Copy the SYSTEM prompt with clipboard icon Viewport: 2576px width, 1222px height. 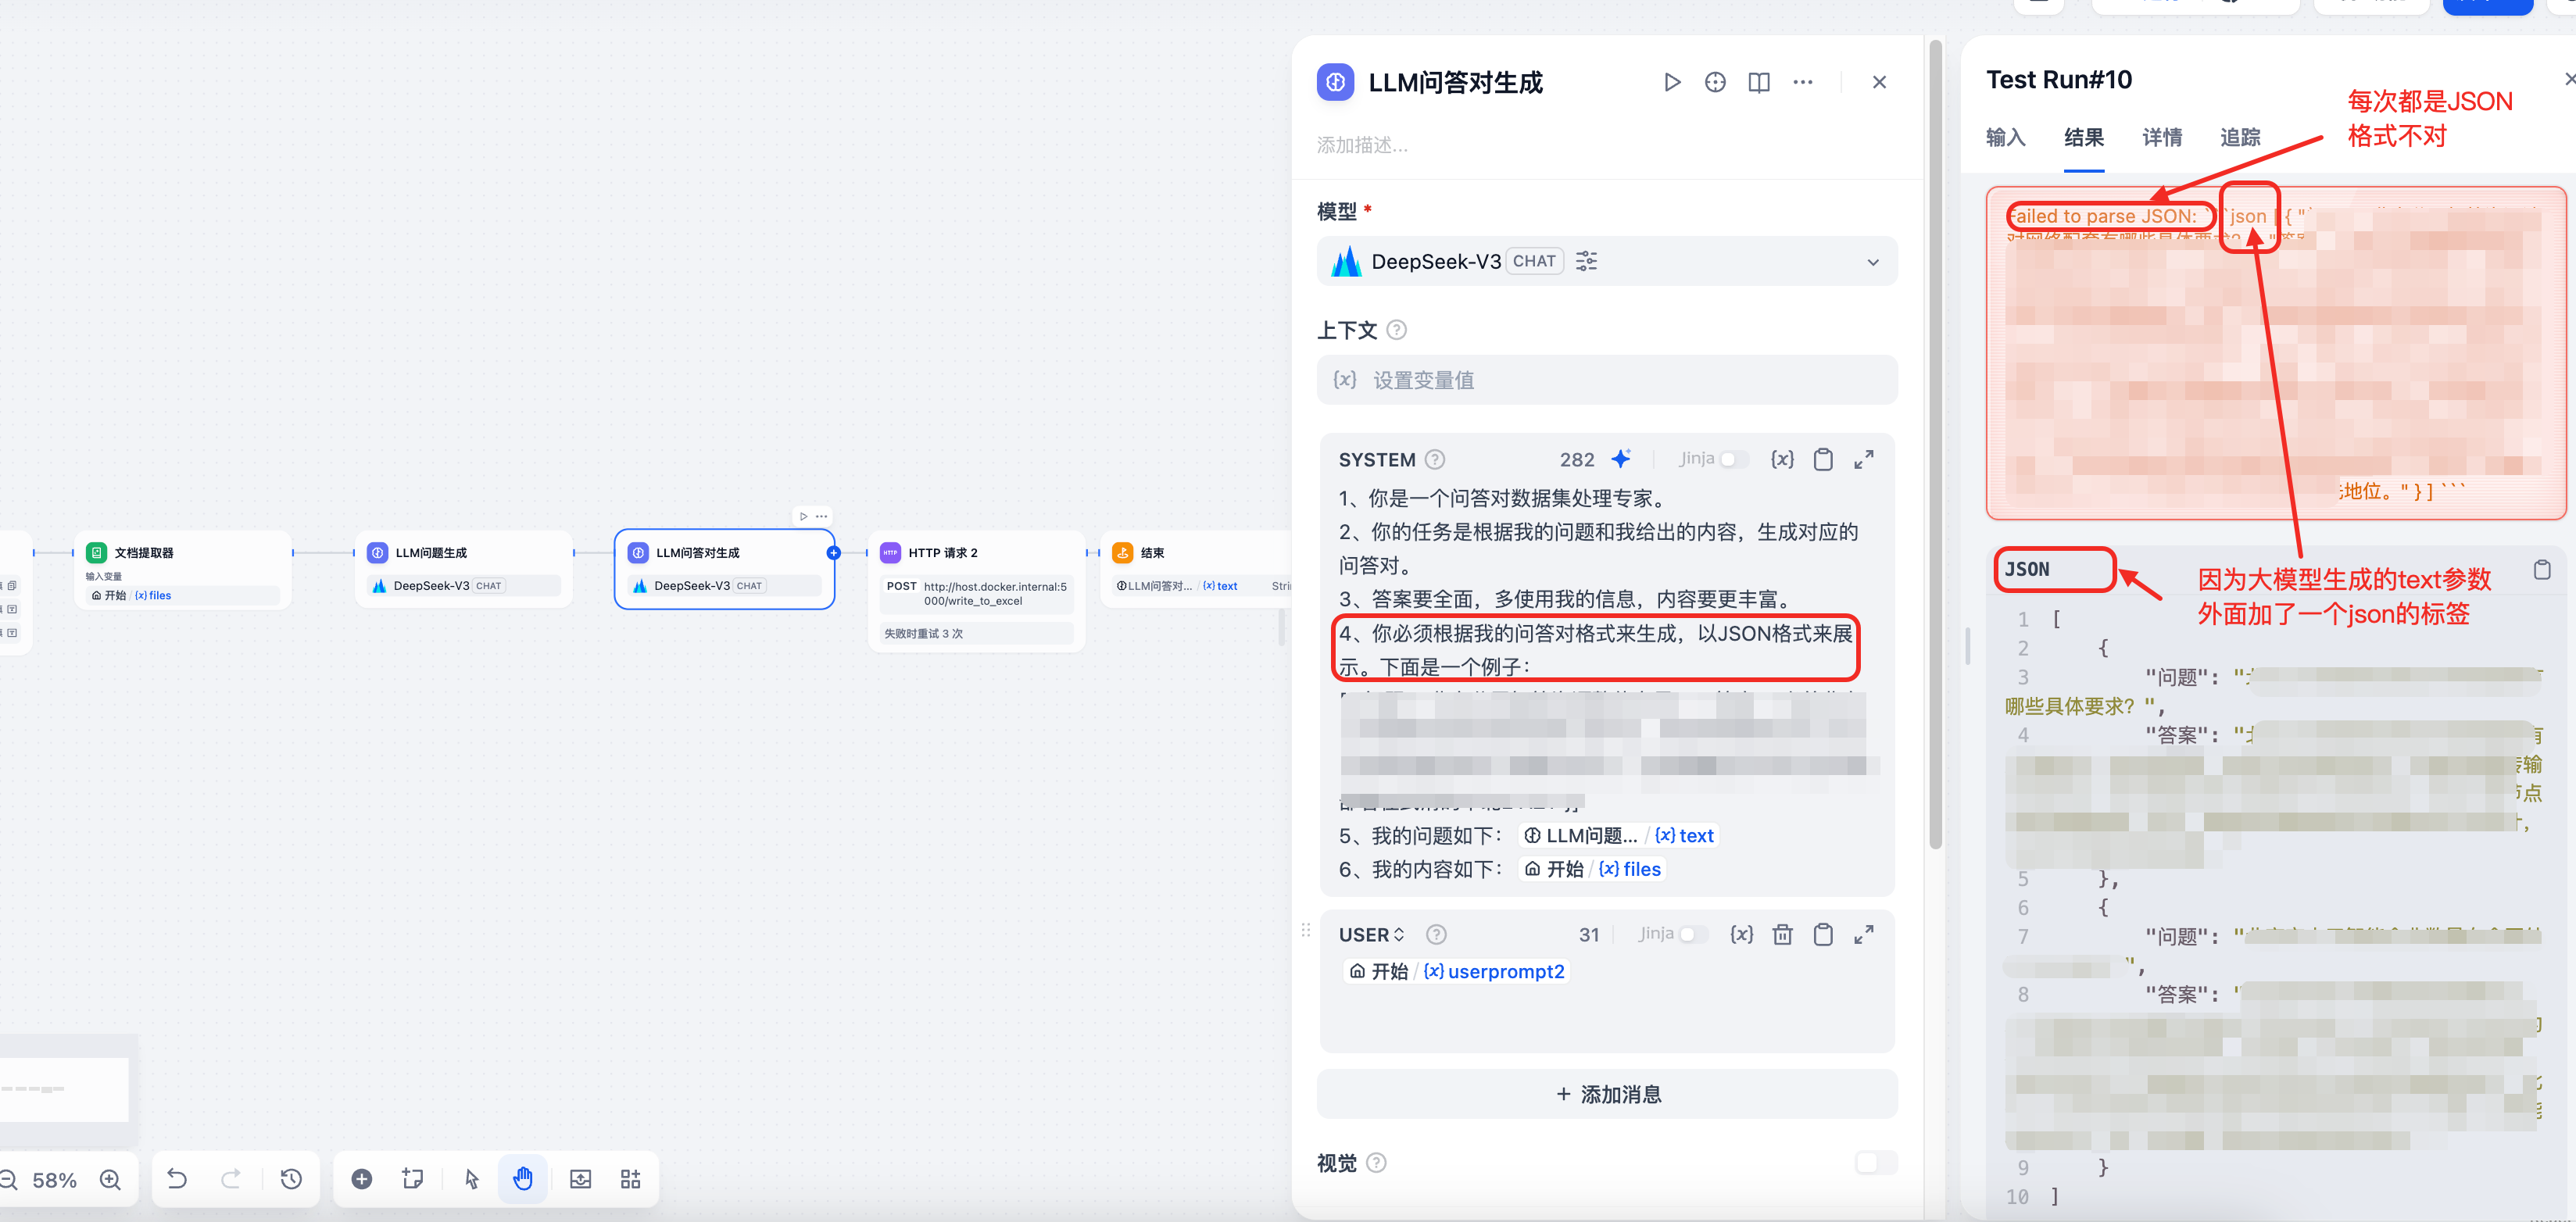pos(1823,459)
